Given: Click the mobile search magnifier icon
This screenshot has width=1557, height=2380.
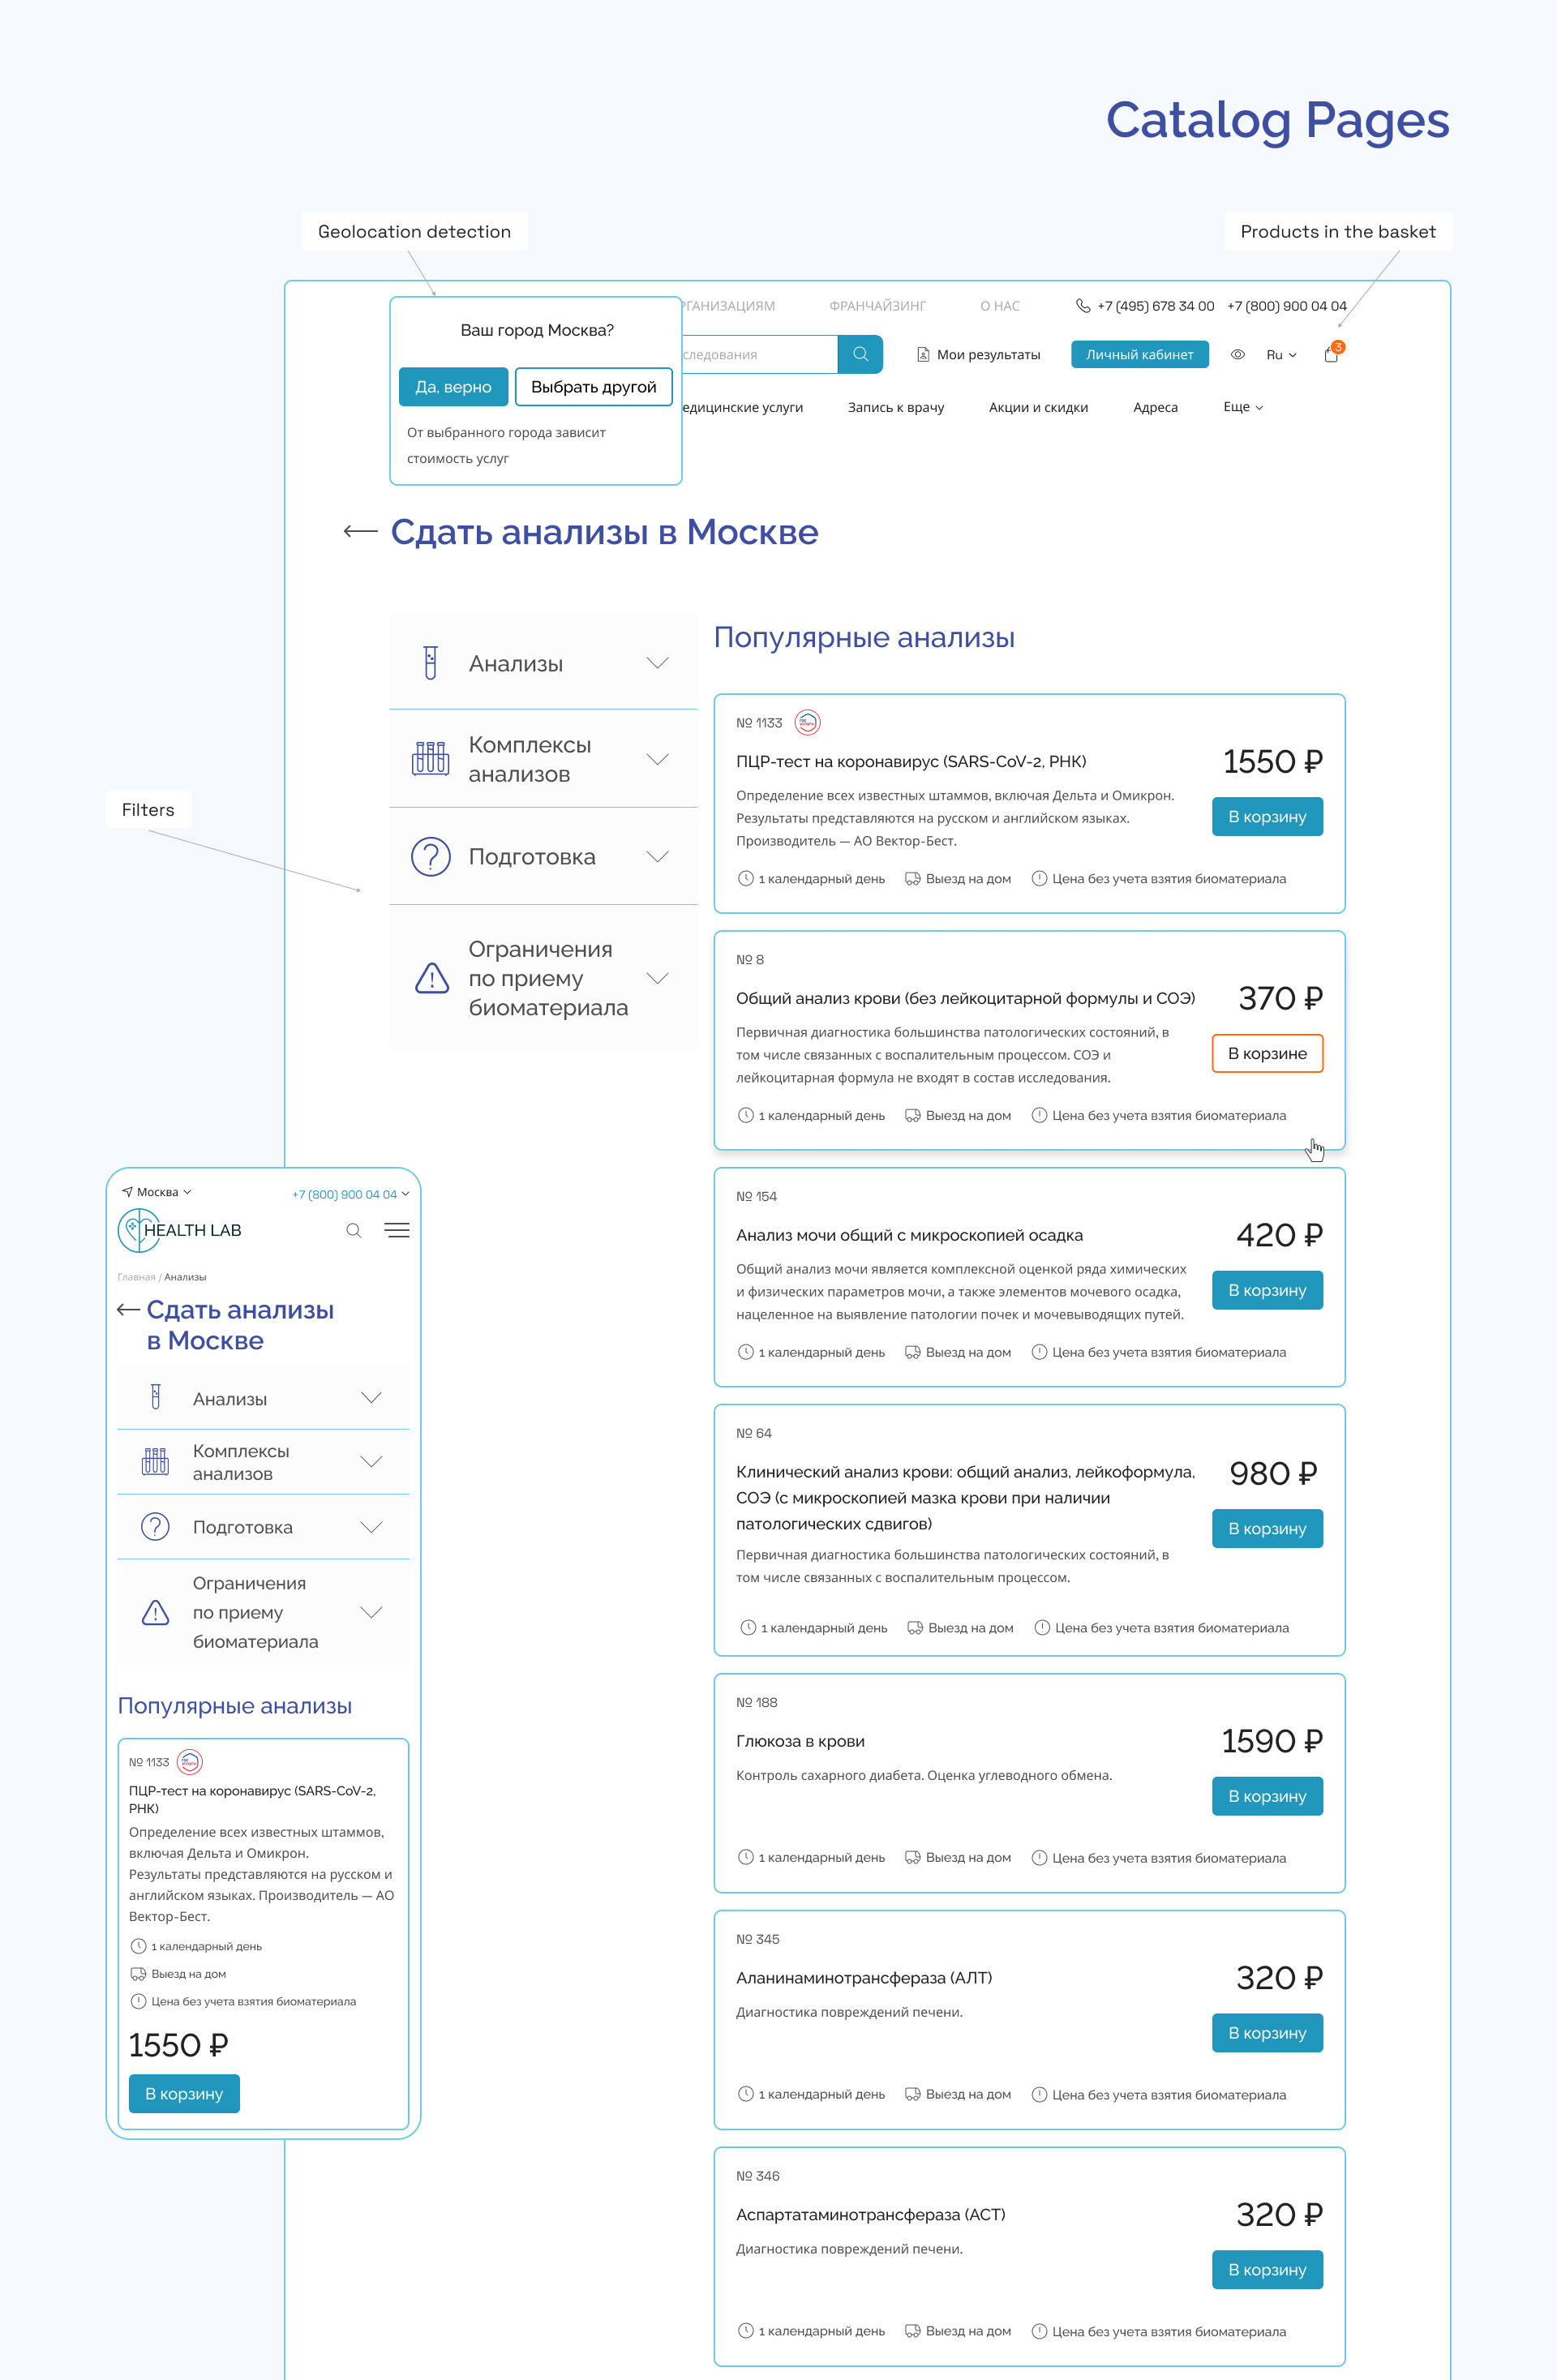Looking at the screenshot, I should click(353, 1230).
